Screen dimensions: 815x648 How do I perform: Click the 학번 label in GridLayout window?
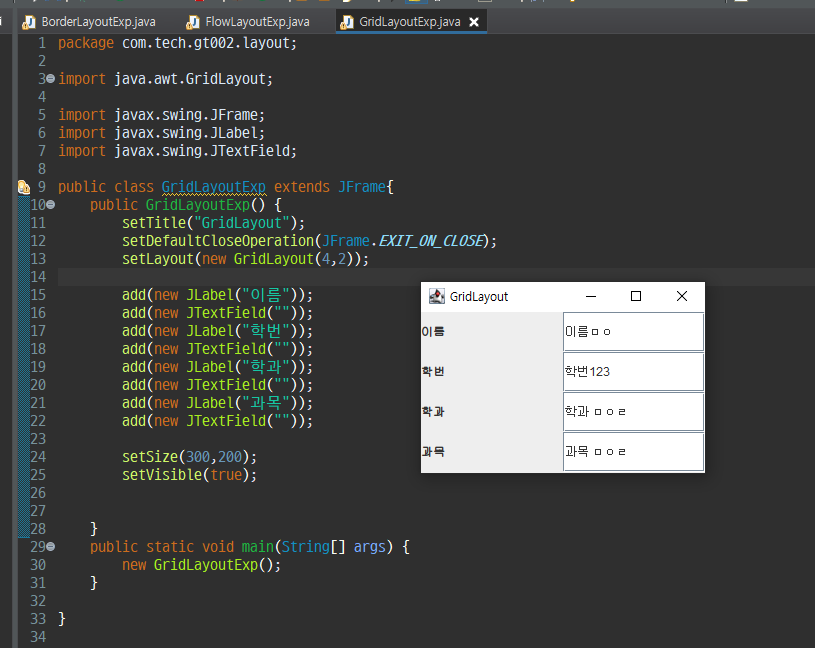coord(433,372)
